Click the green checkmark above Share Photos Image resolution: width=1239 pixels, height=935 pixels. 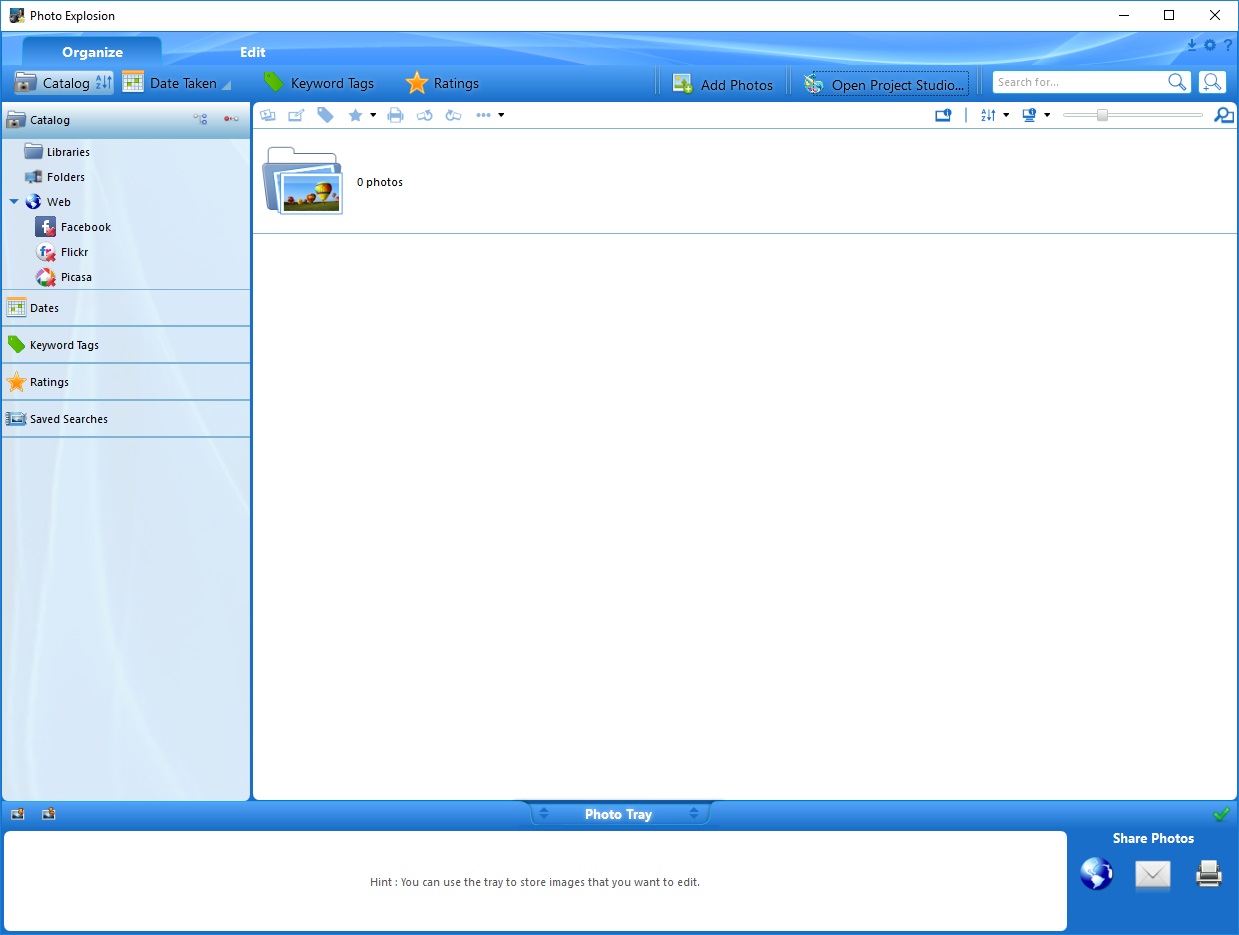pos(1221,814)
